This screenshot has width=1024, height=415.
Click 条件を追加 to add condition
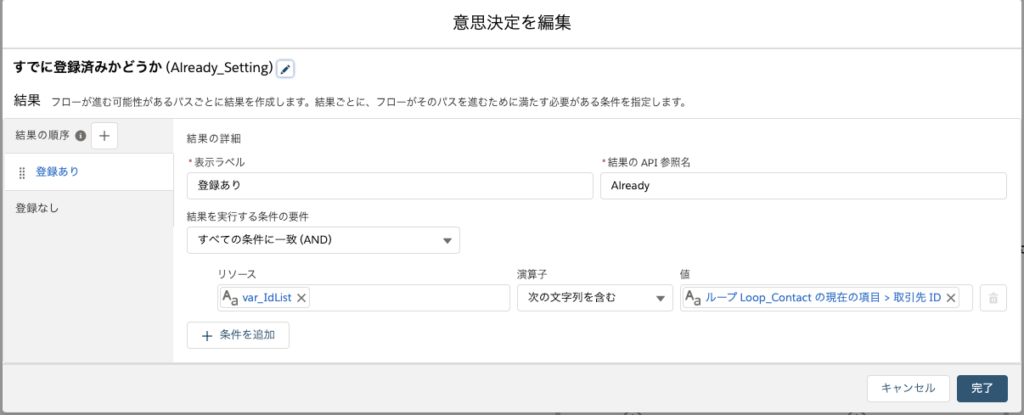(x=238, y=335)
